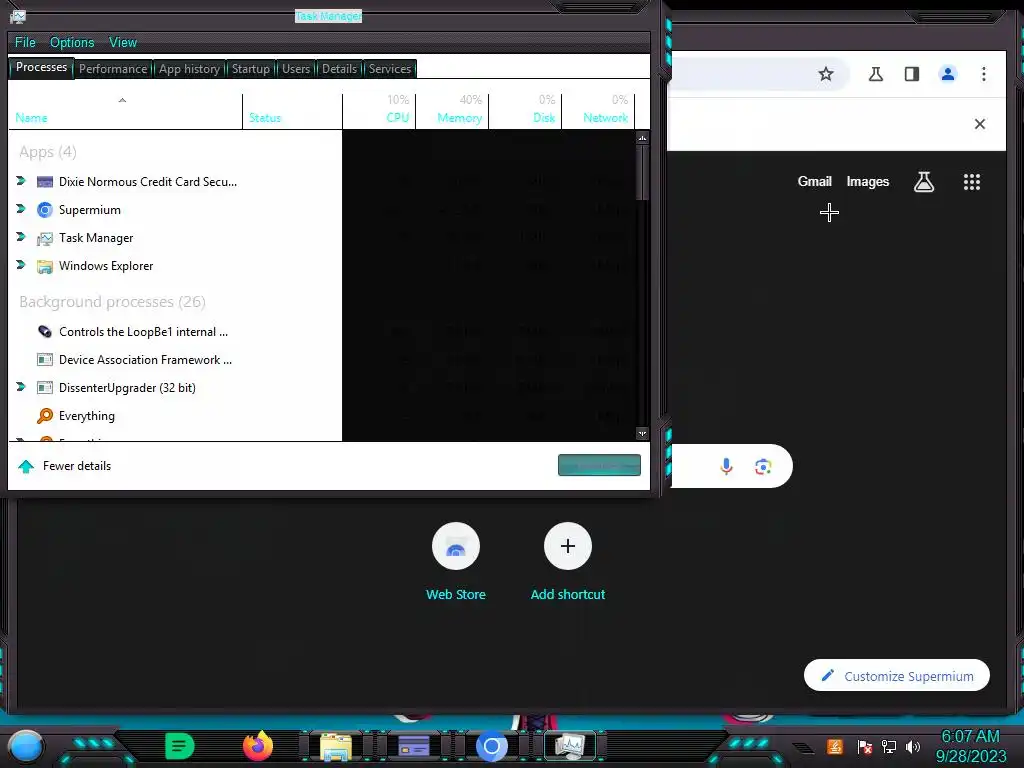This screenshot has height=768, width=1024.
Task: Click the process list scroll up arrow
Action: [x=643, y=138]
